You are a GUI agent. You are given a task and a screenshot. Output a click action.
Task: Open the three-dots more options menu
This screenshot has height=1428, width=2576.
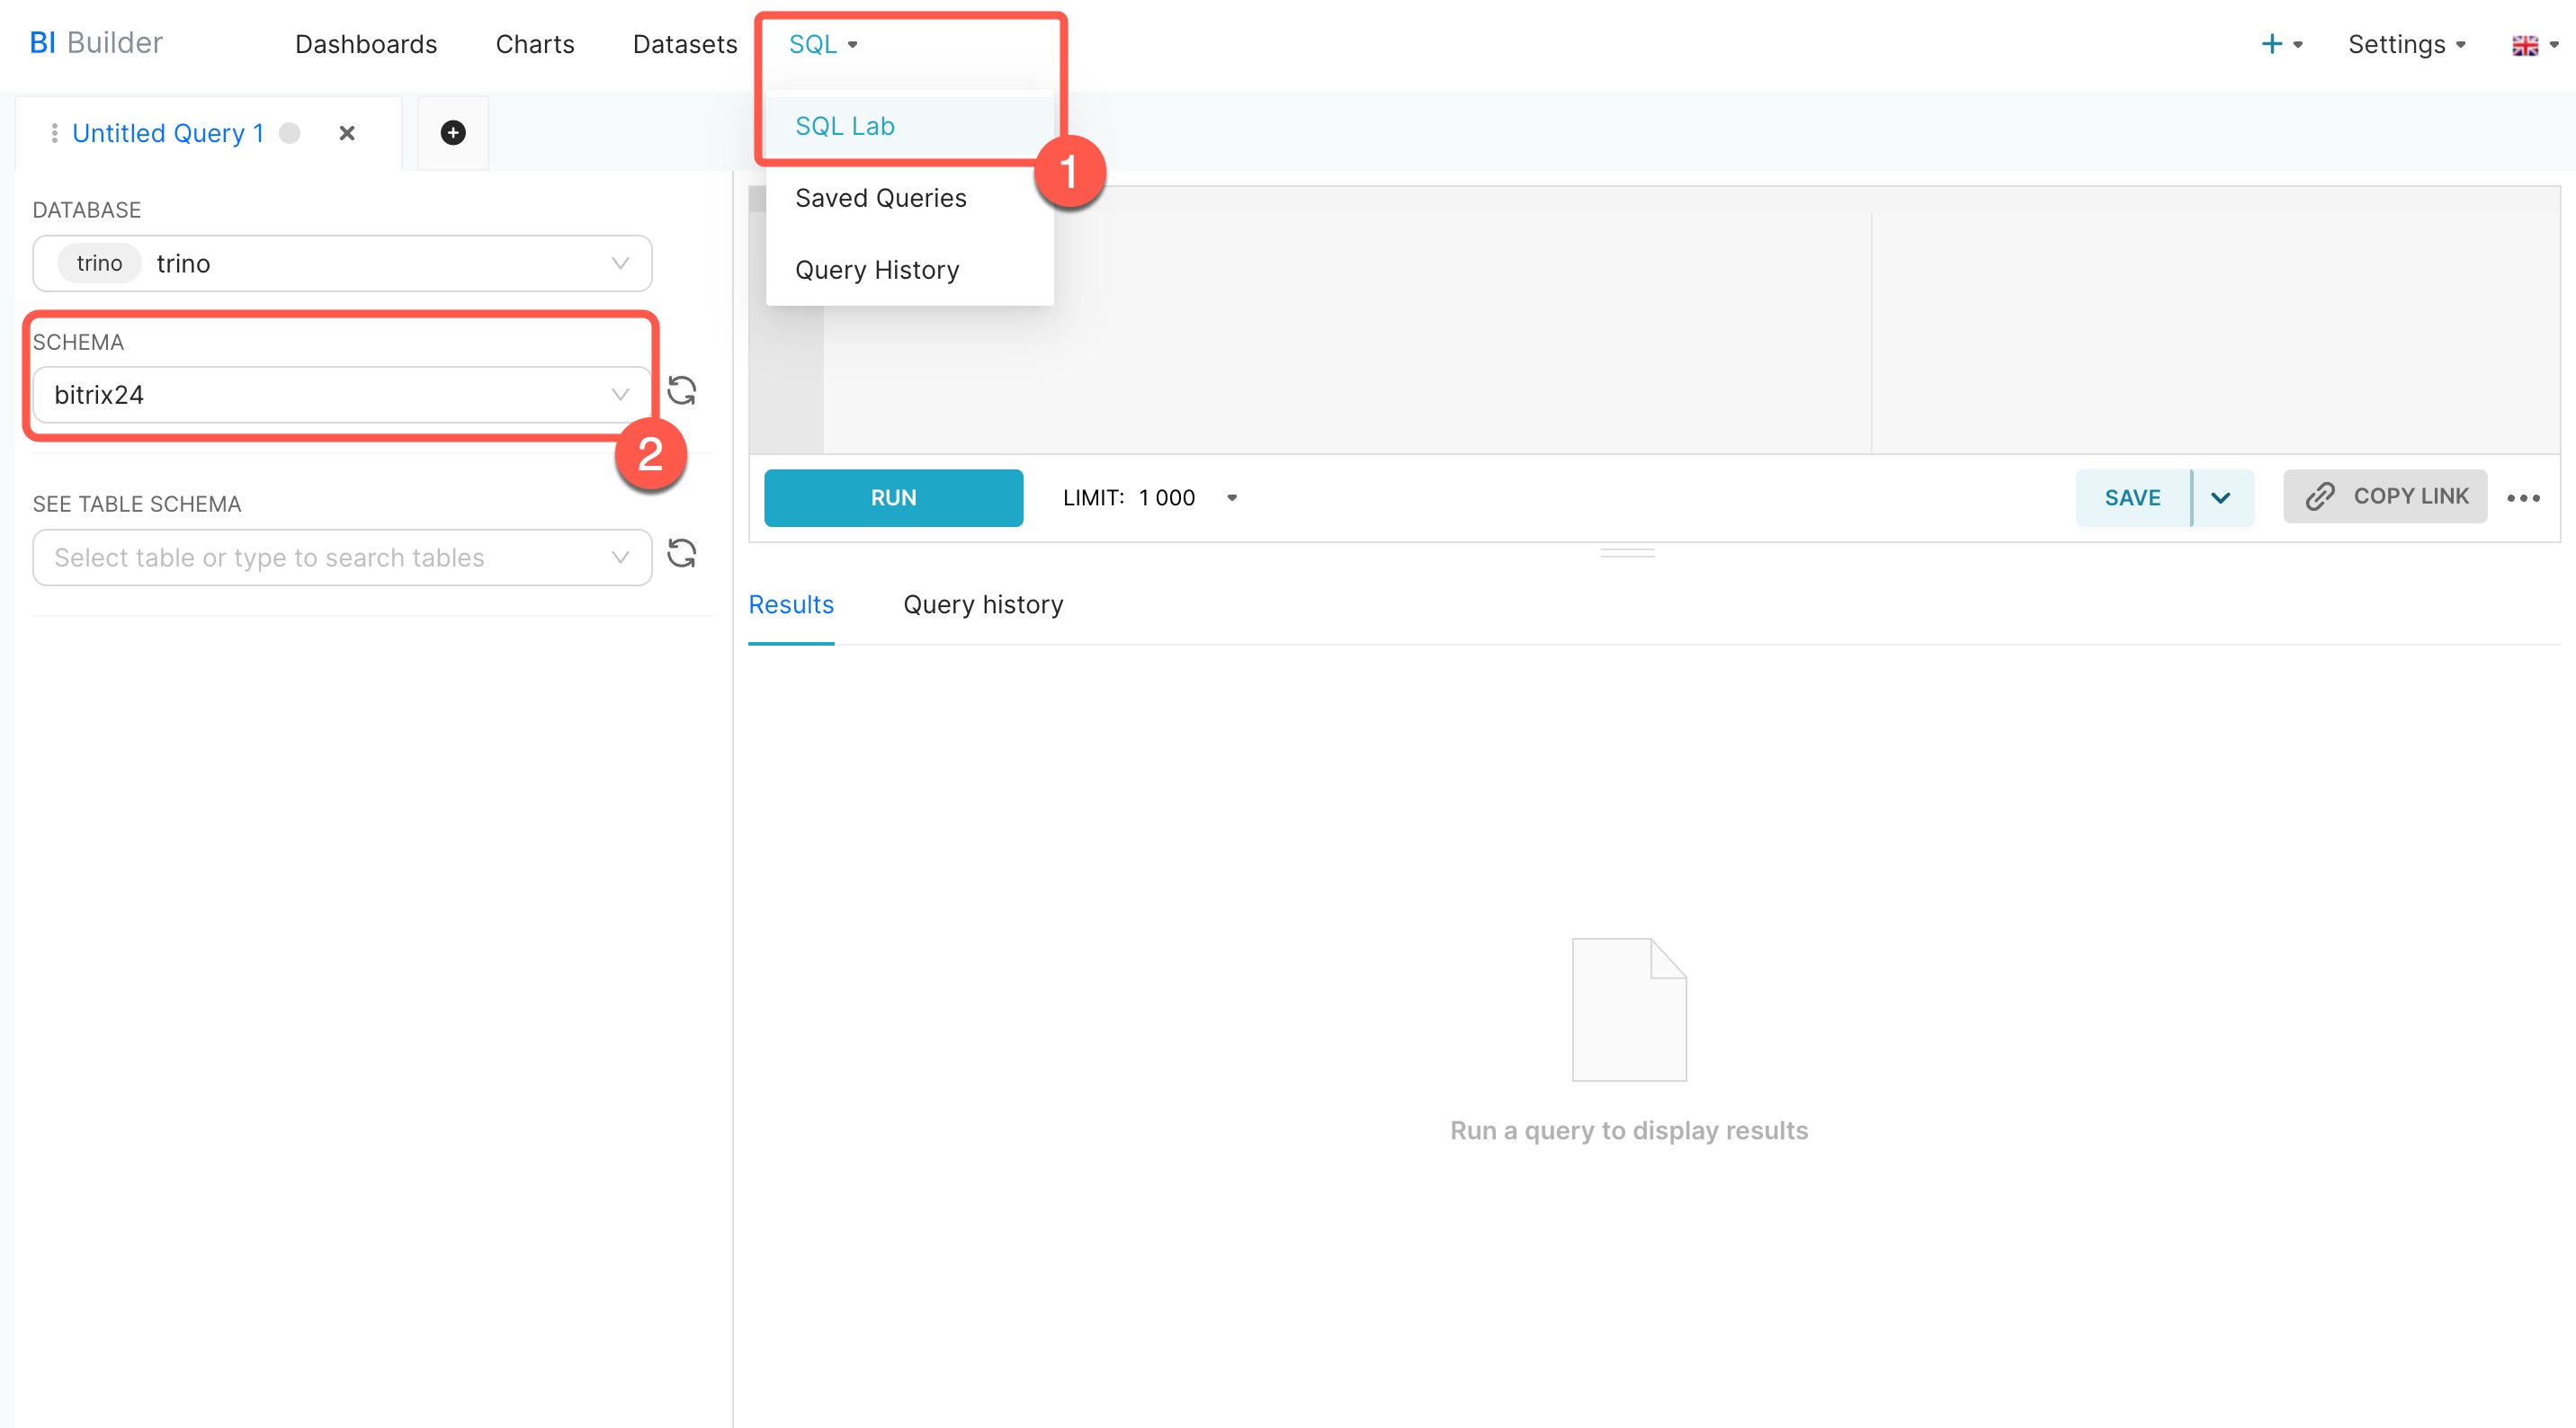[x=2523, y=498]
